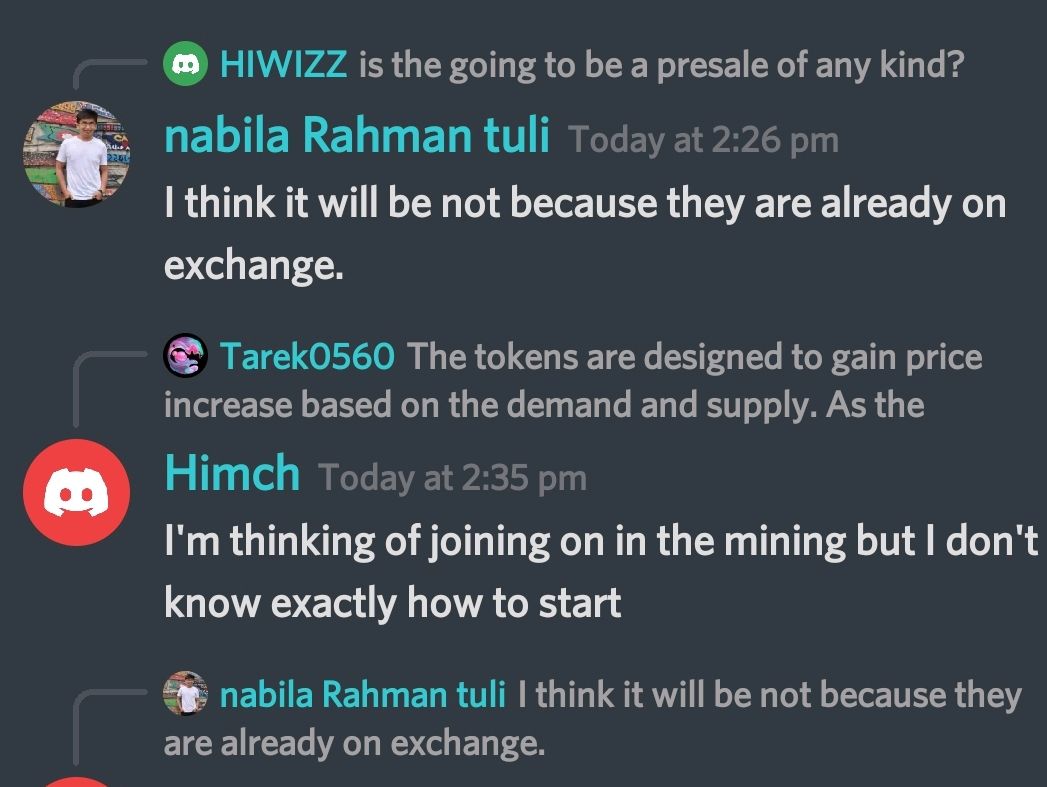Click nabila Rahman tuli name in bottom reply
This screenshot has width=1047, height=787.
363,694
